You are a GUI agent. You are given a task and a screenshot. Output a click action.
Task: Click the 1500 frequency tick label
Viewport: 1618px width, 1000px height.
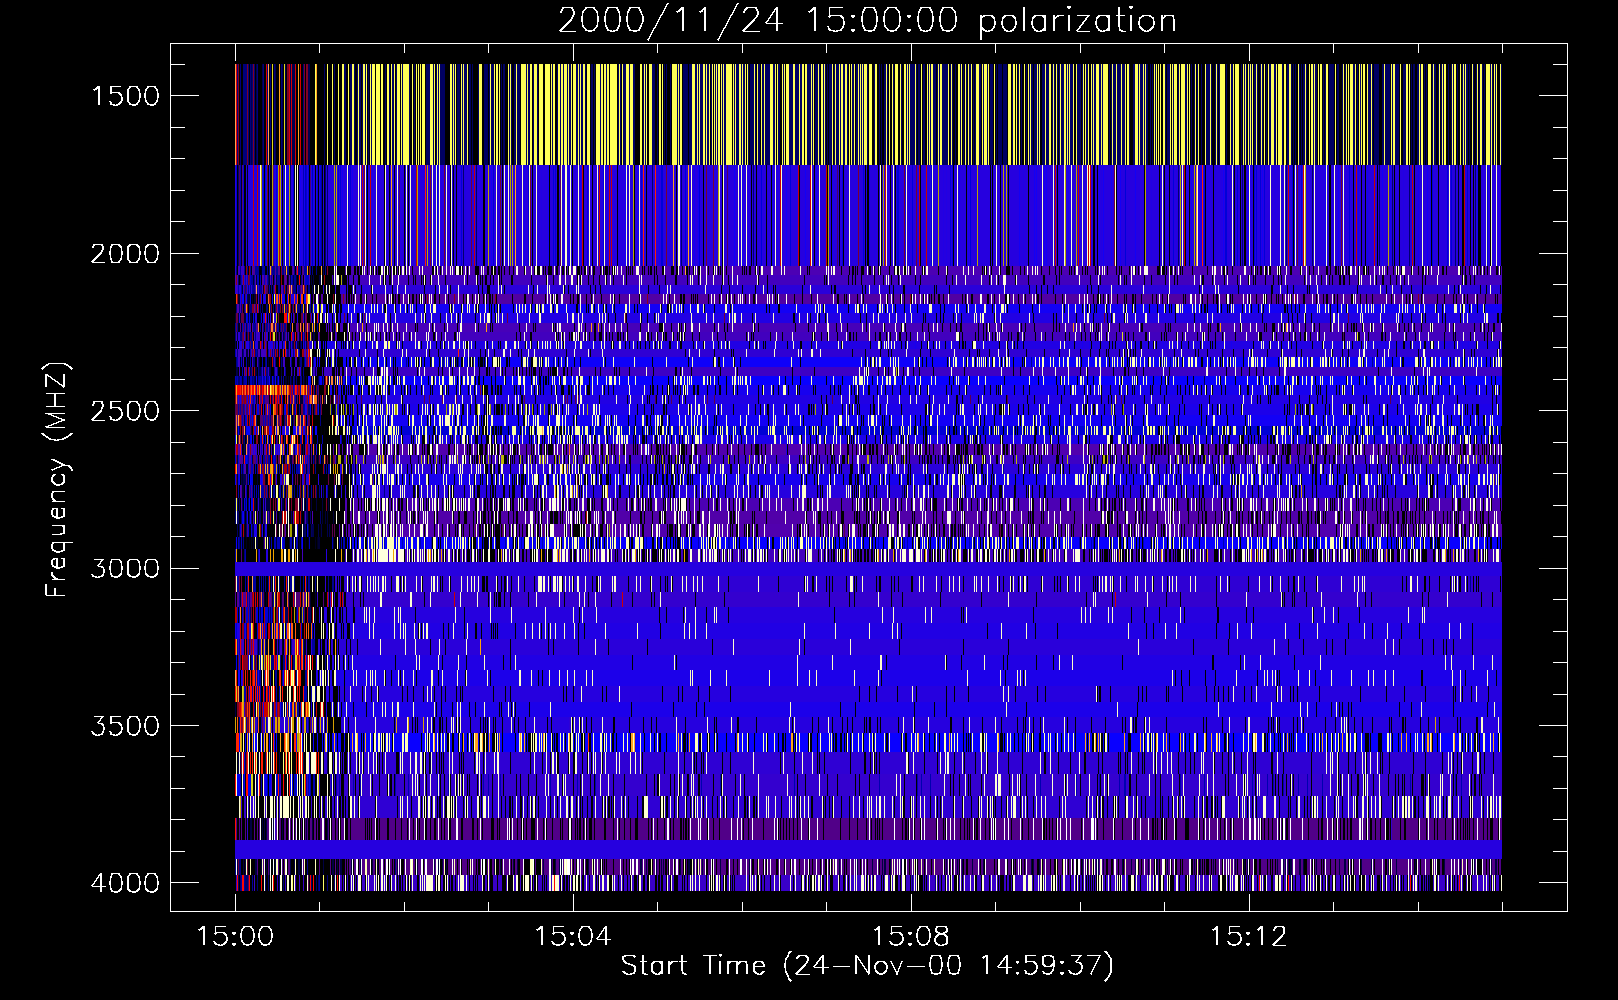[x=125, y=96]
